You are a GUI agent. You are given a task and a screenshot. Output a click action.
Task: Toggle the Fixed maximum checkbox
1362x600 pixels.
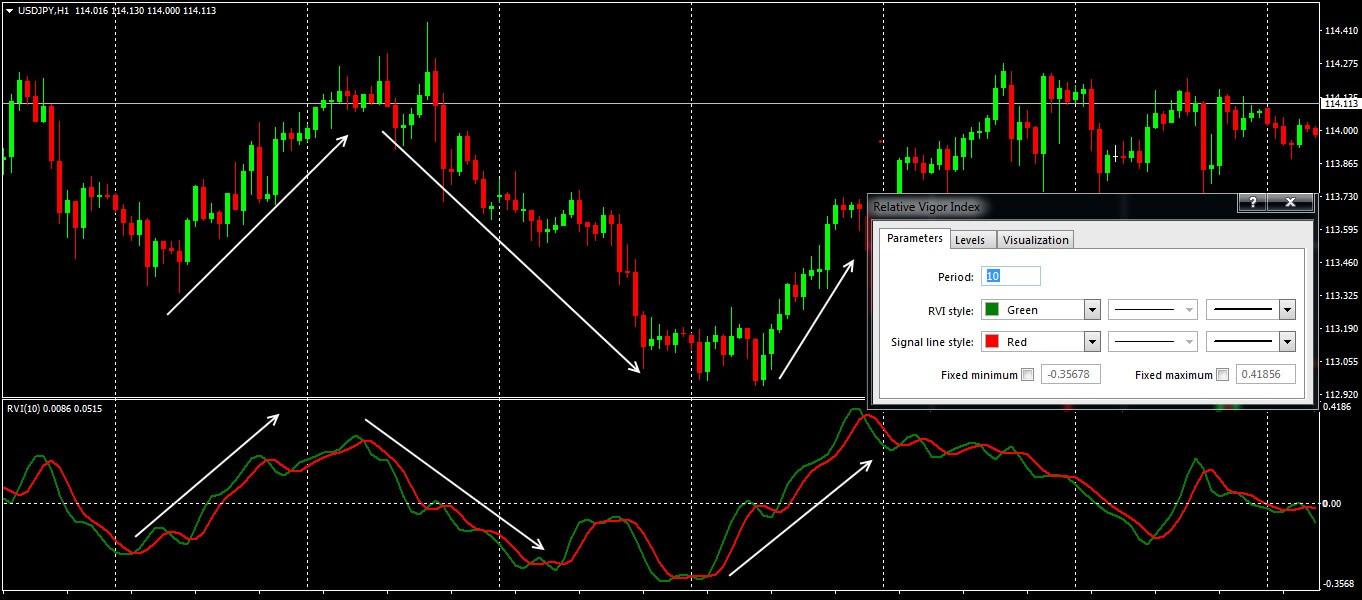[1222, 375]
